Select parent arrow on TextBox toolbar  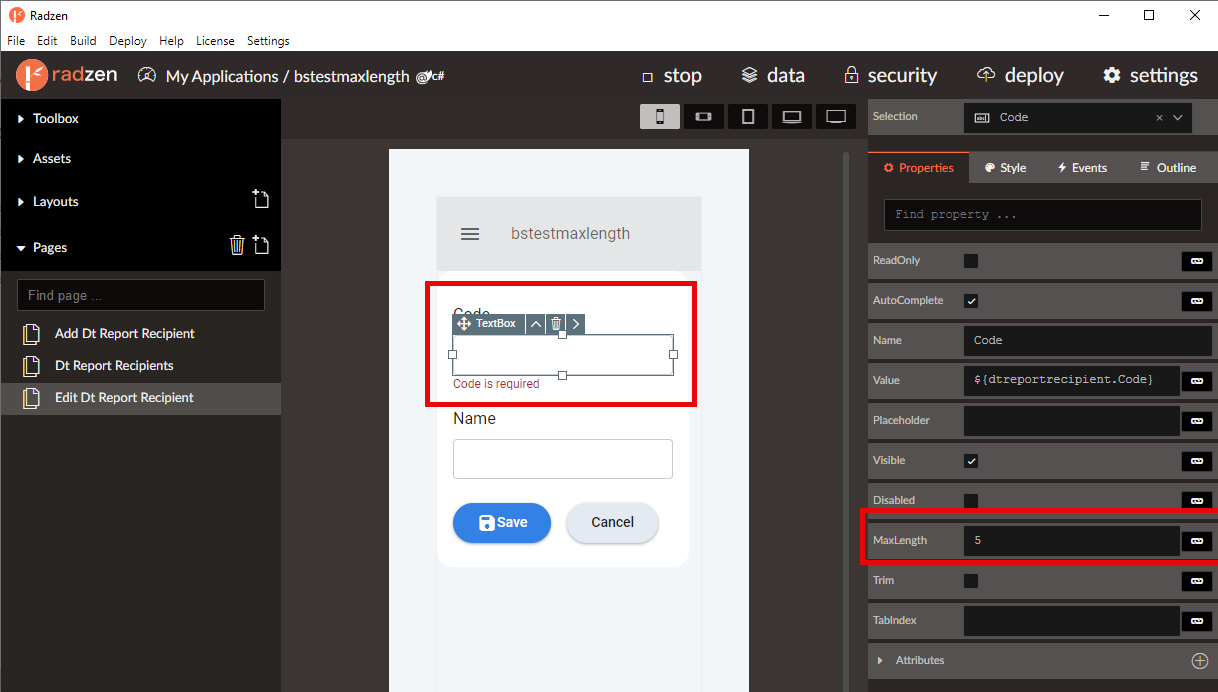(x=536, y=324)
